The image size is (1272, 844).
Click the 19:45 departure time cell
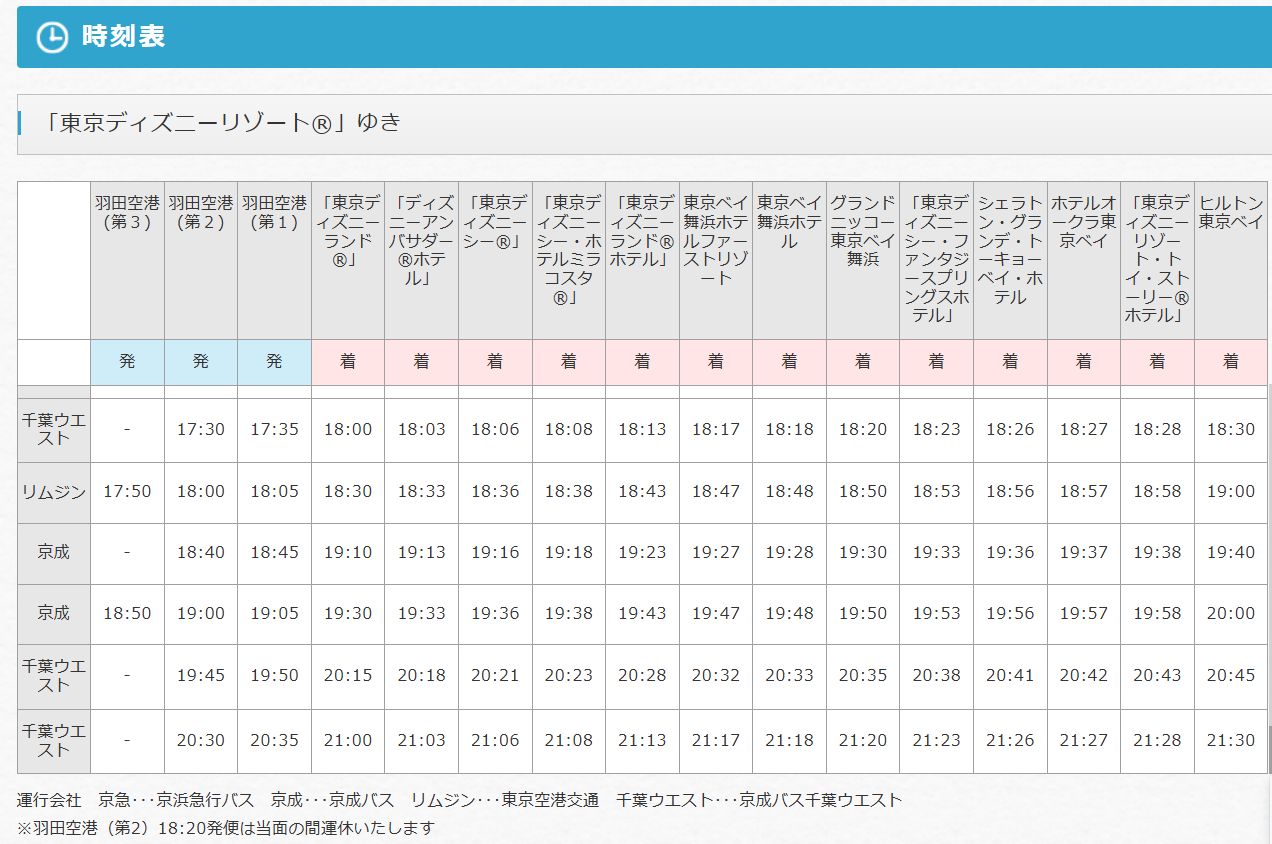coord(201,676)
